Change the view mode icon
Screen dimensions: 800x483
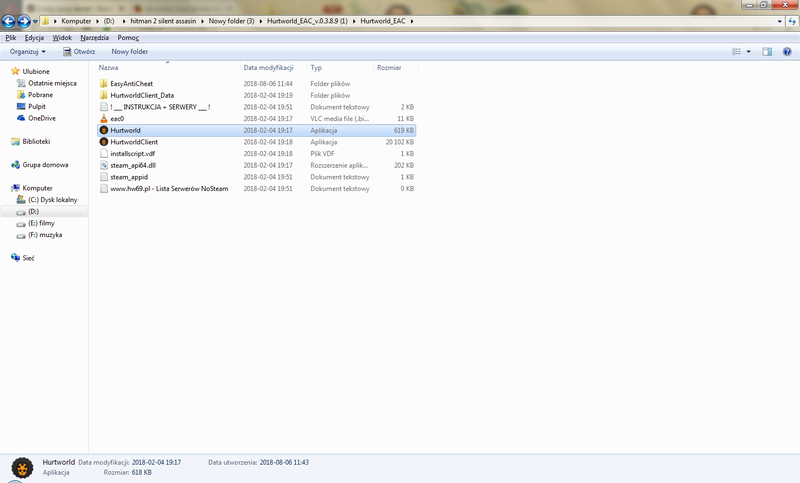coord(736,52)
